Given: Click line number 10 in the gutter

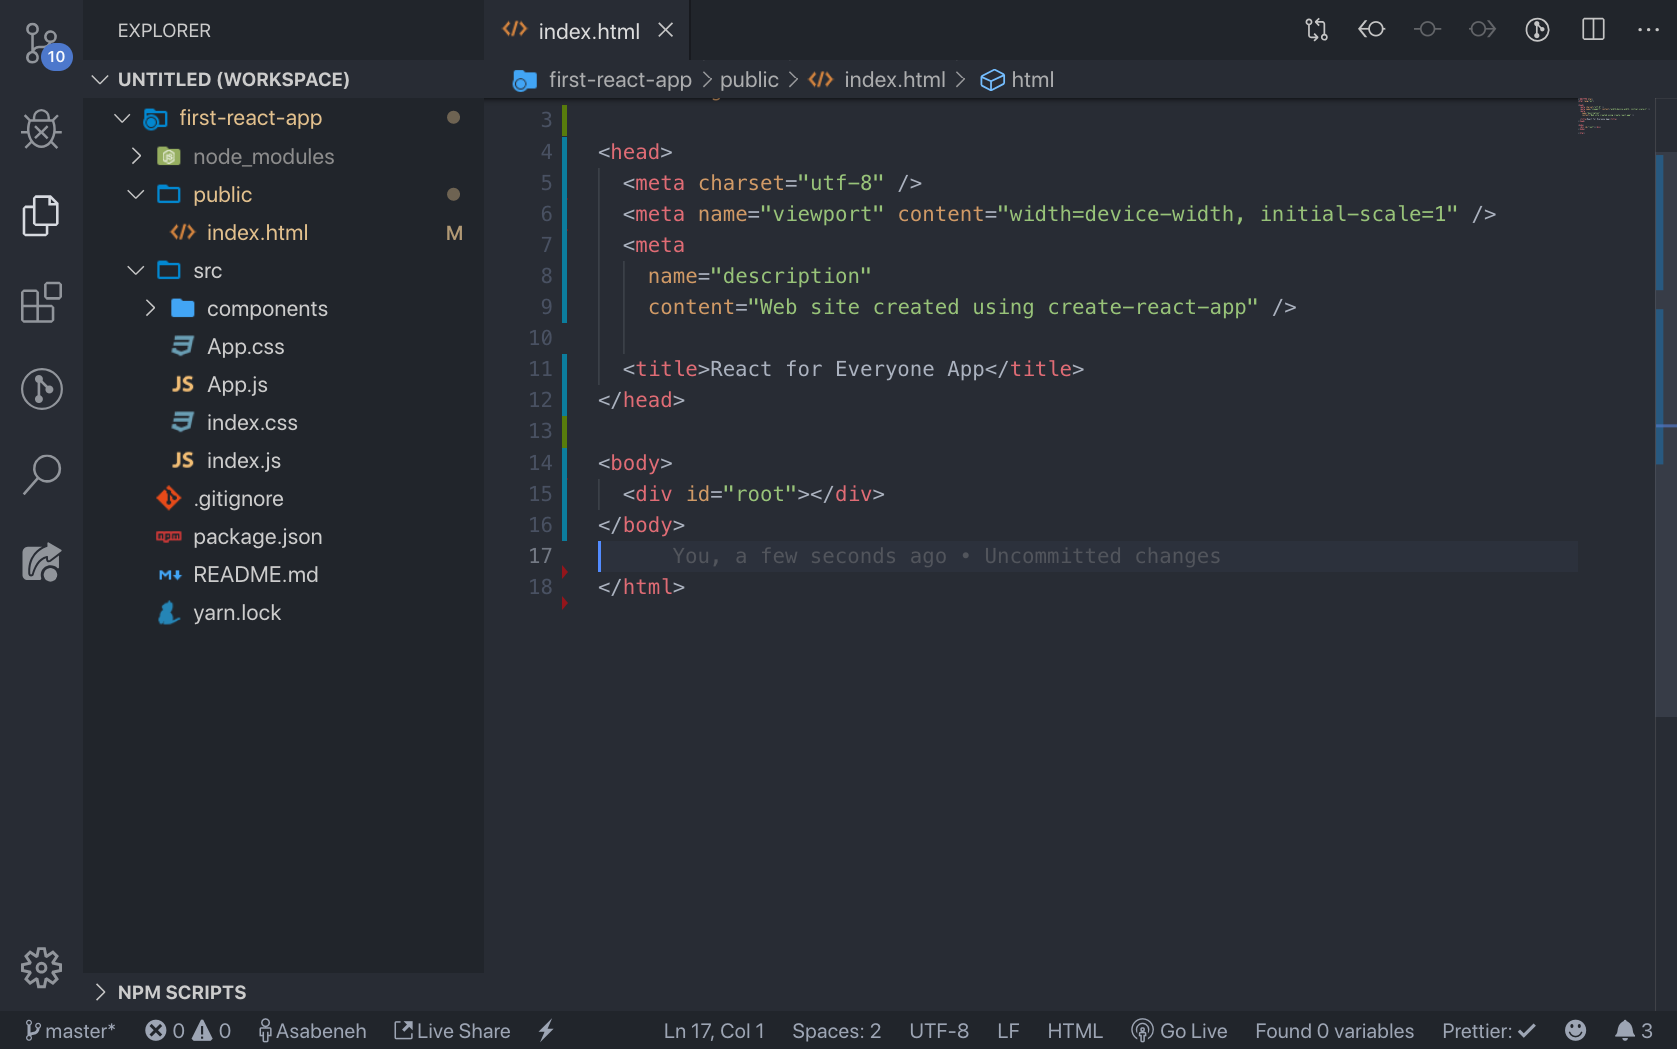Looking at the screenshot, I should [x=540, y=338].
